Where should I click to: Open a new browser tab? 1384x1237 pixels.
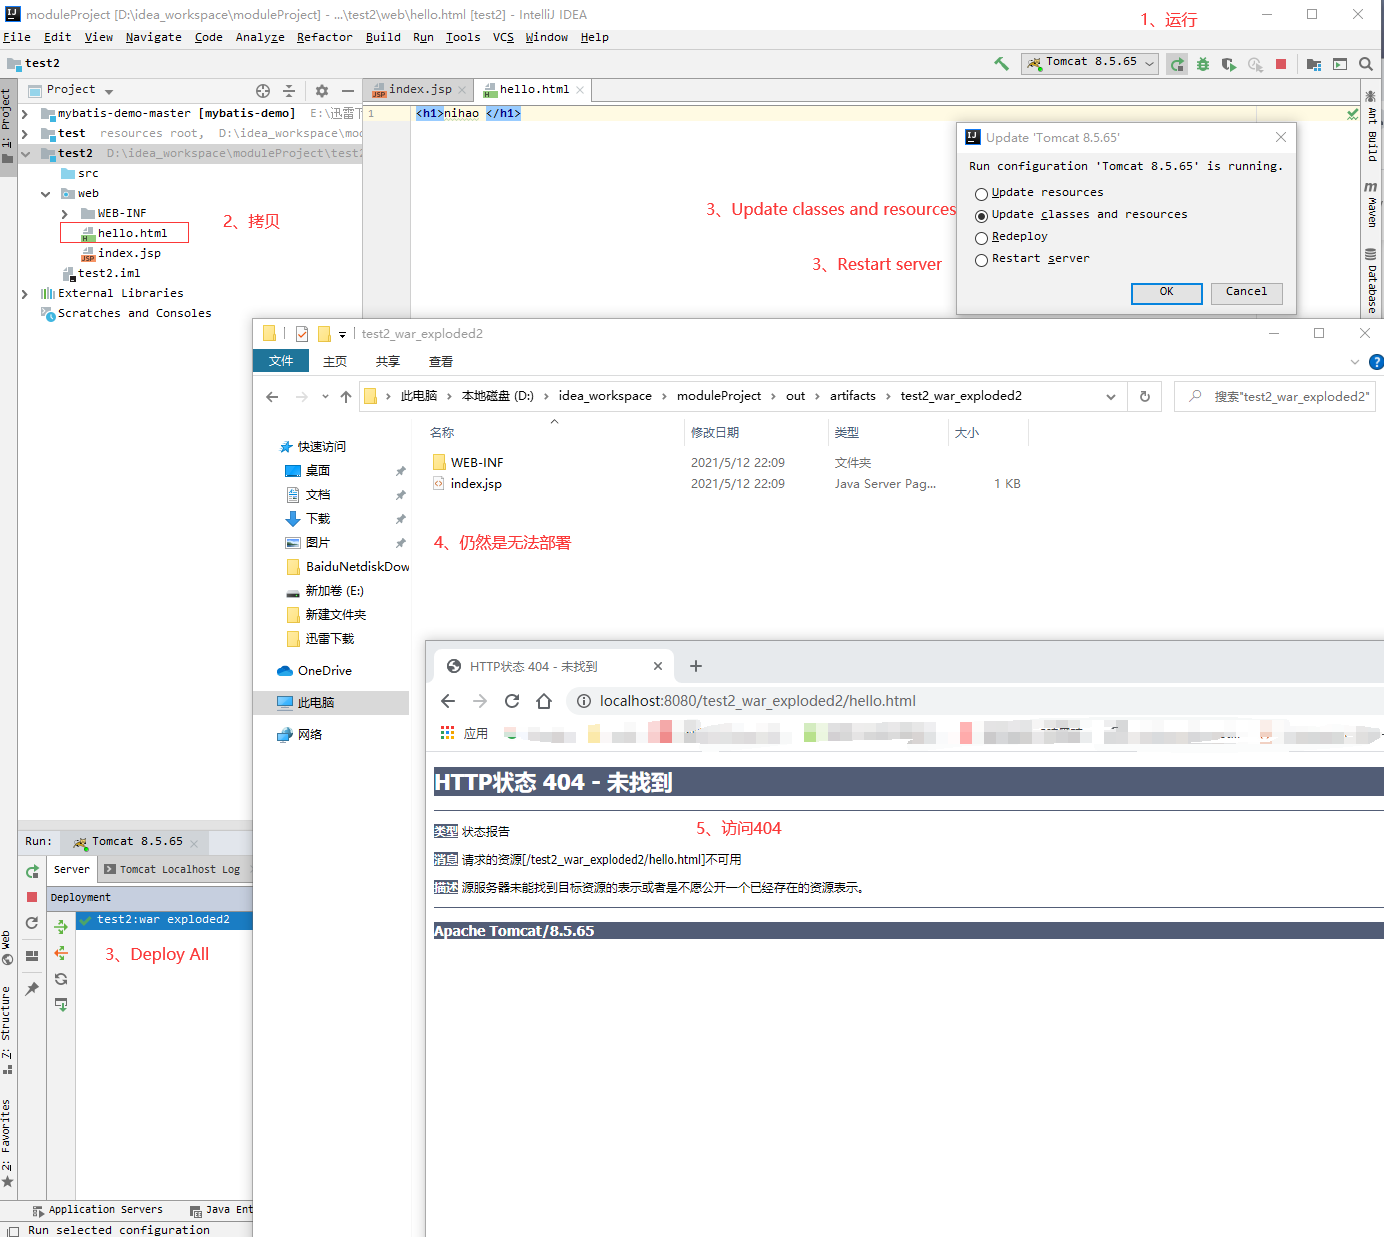pyautogui.click(x=696, y=666)
